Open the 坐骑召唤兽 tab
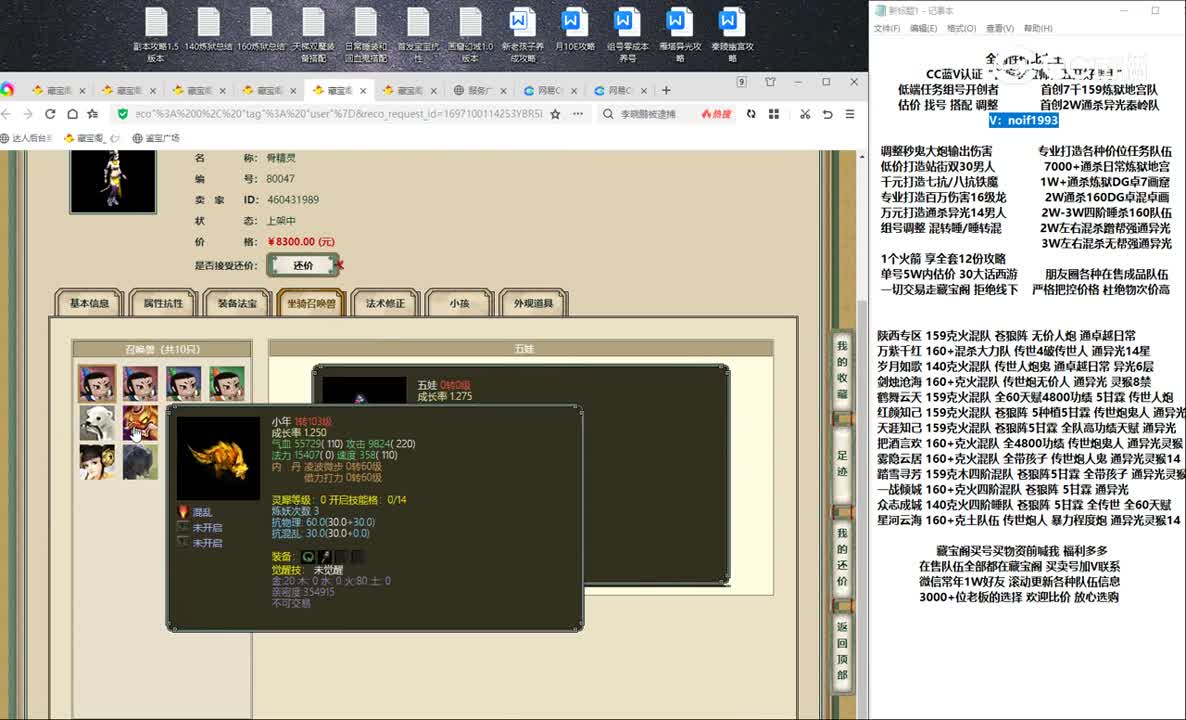The width and height of the screenshot is (1186, 720). (312, 303)
